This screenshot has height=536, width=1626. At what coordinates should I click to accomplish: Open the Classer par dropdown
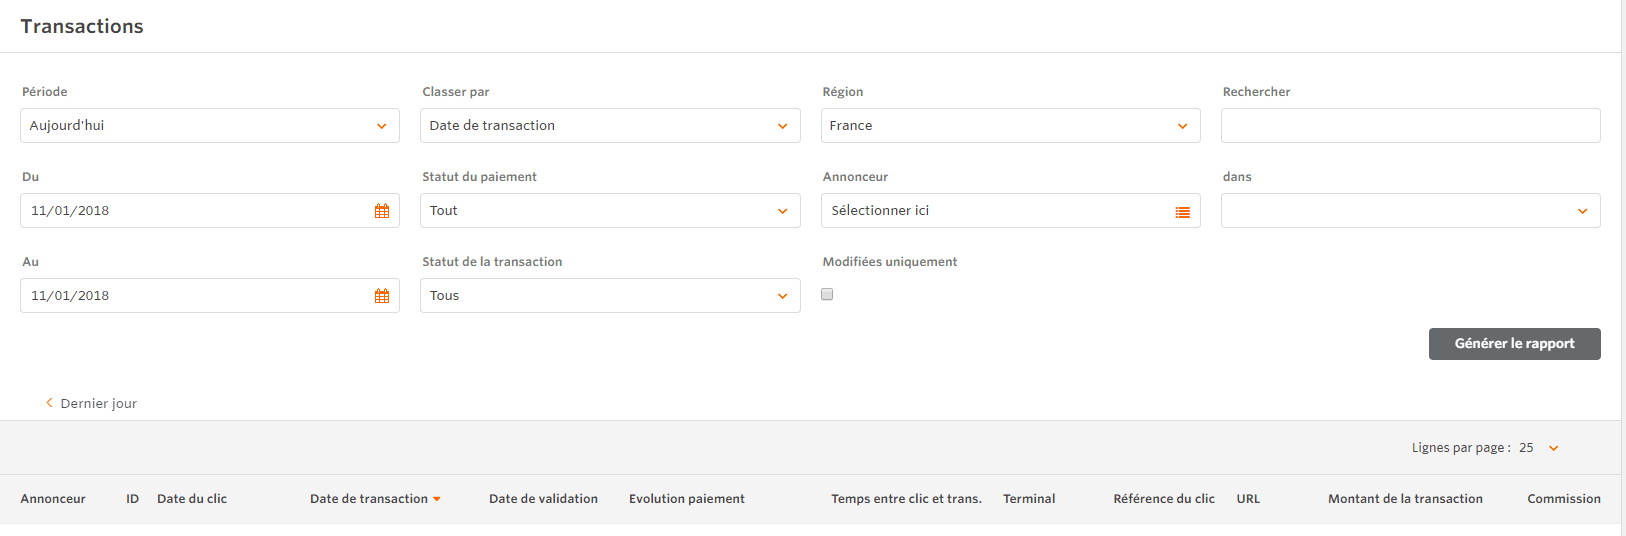pyautogui.click(x=610, y=126)
